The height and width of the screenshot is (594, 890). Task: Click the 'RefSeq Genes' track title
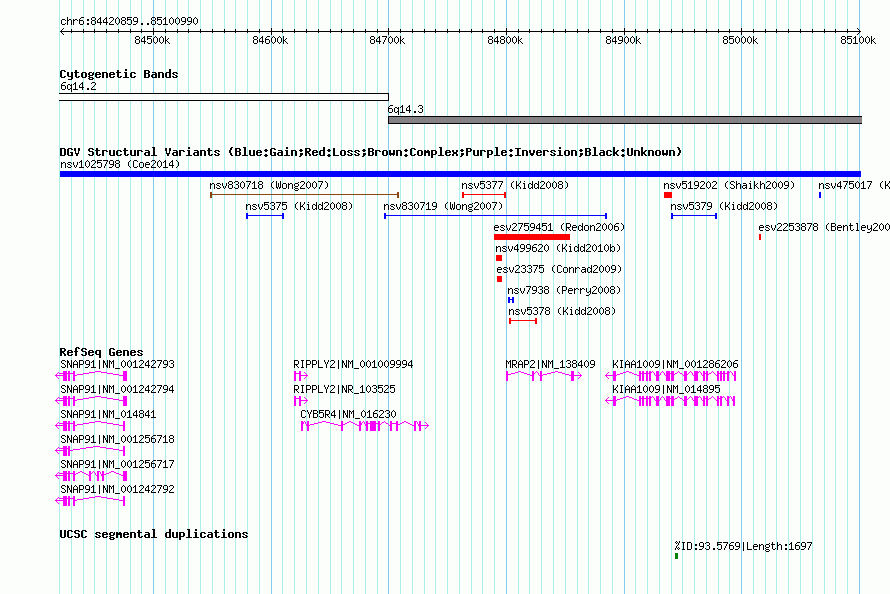click(101, 352)
